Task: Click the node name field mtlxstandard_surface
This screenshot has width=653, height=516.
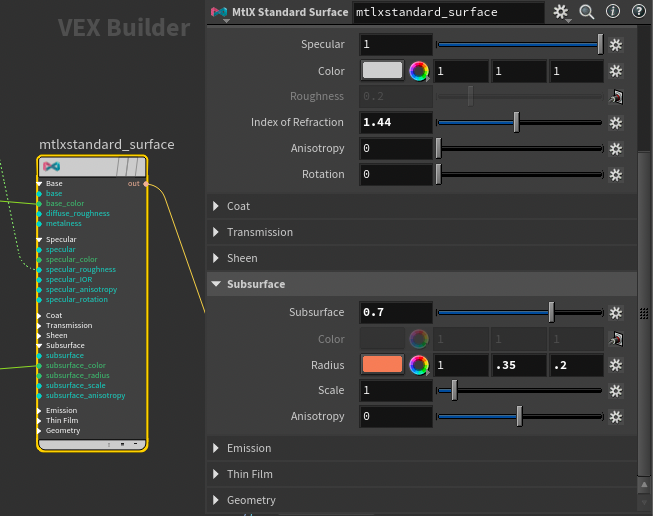Action: click(x=449, y=12)
